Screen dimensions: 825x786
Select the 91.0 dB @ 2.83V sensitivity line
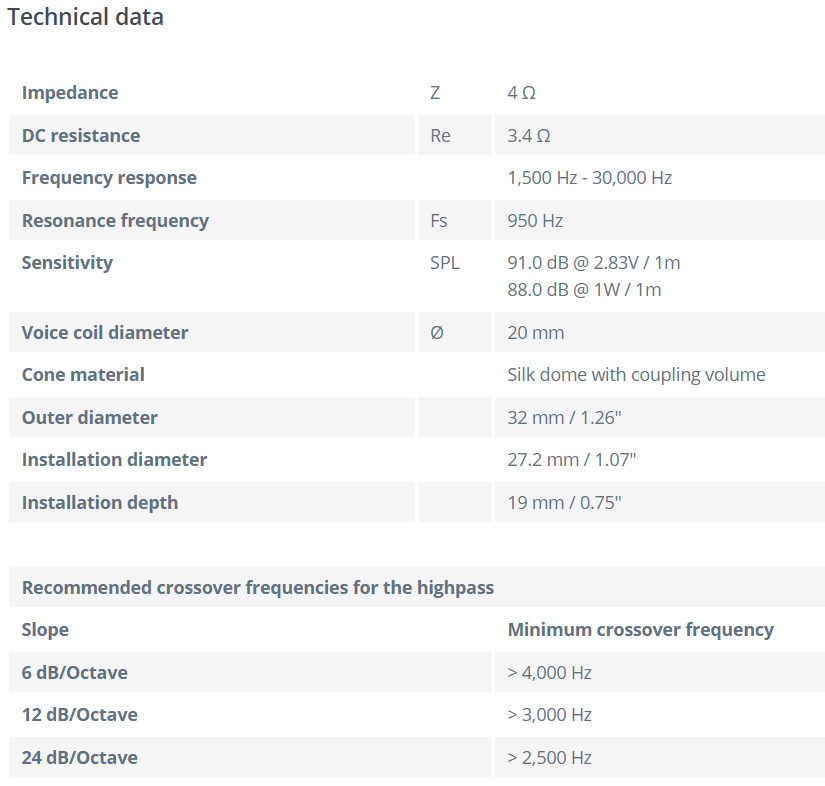593,263
